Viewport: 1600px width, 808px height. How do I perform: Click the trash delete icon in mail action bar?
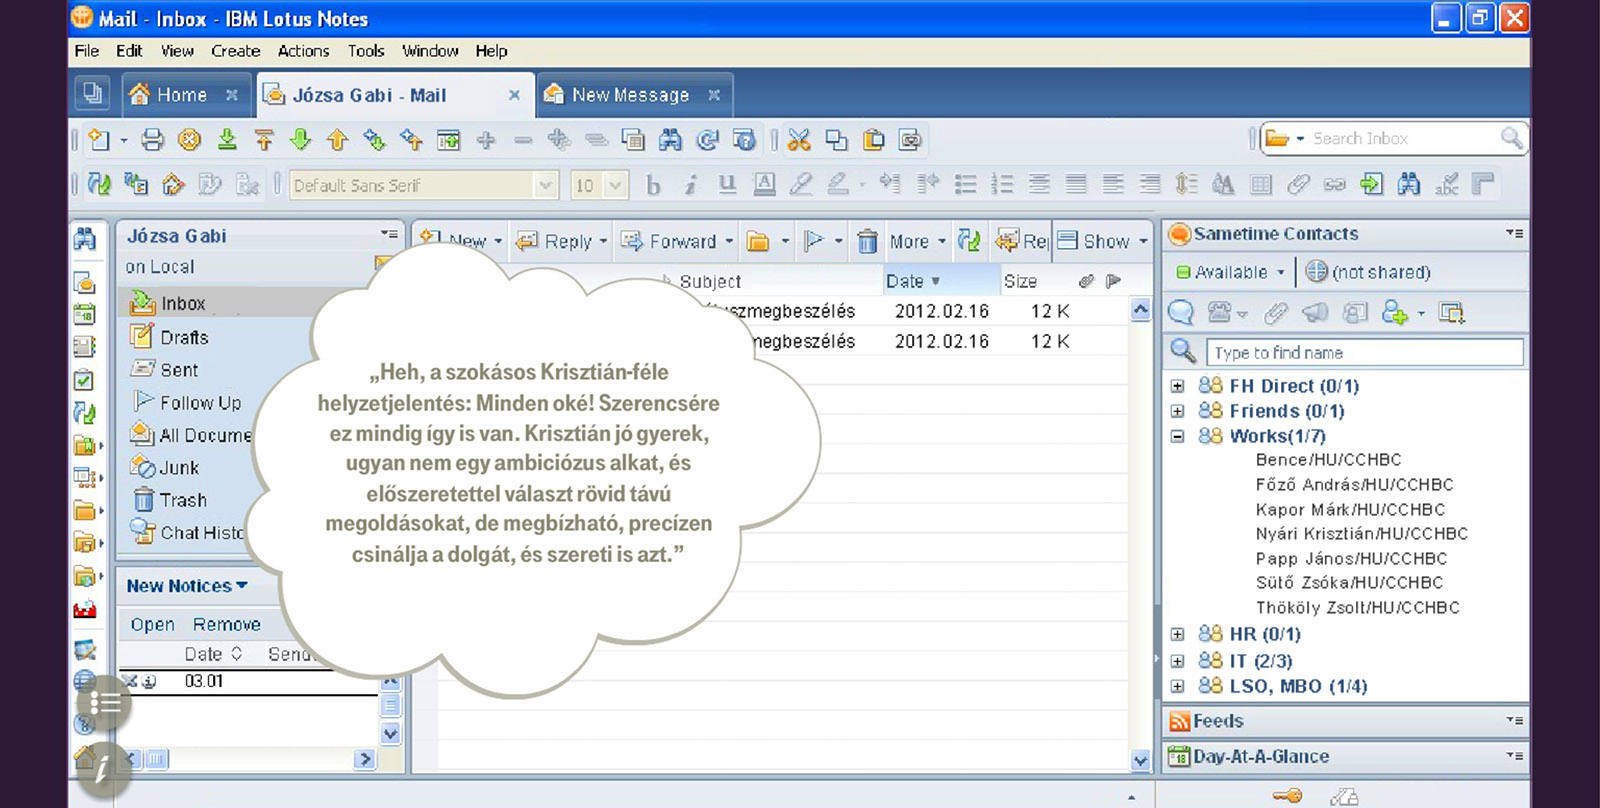pyautogui.click(x=867, y=241)
